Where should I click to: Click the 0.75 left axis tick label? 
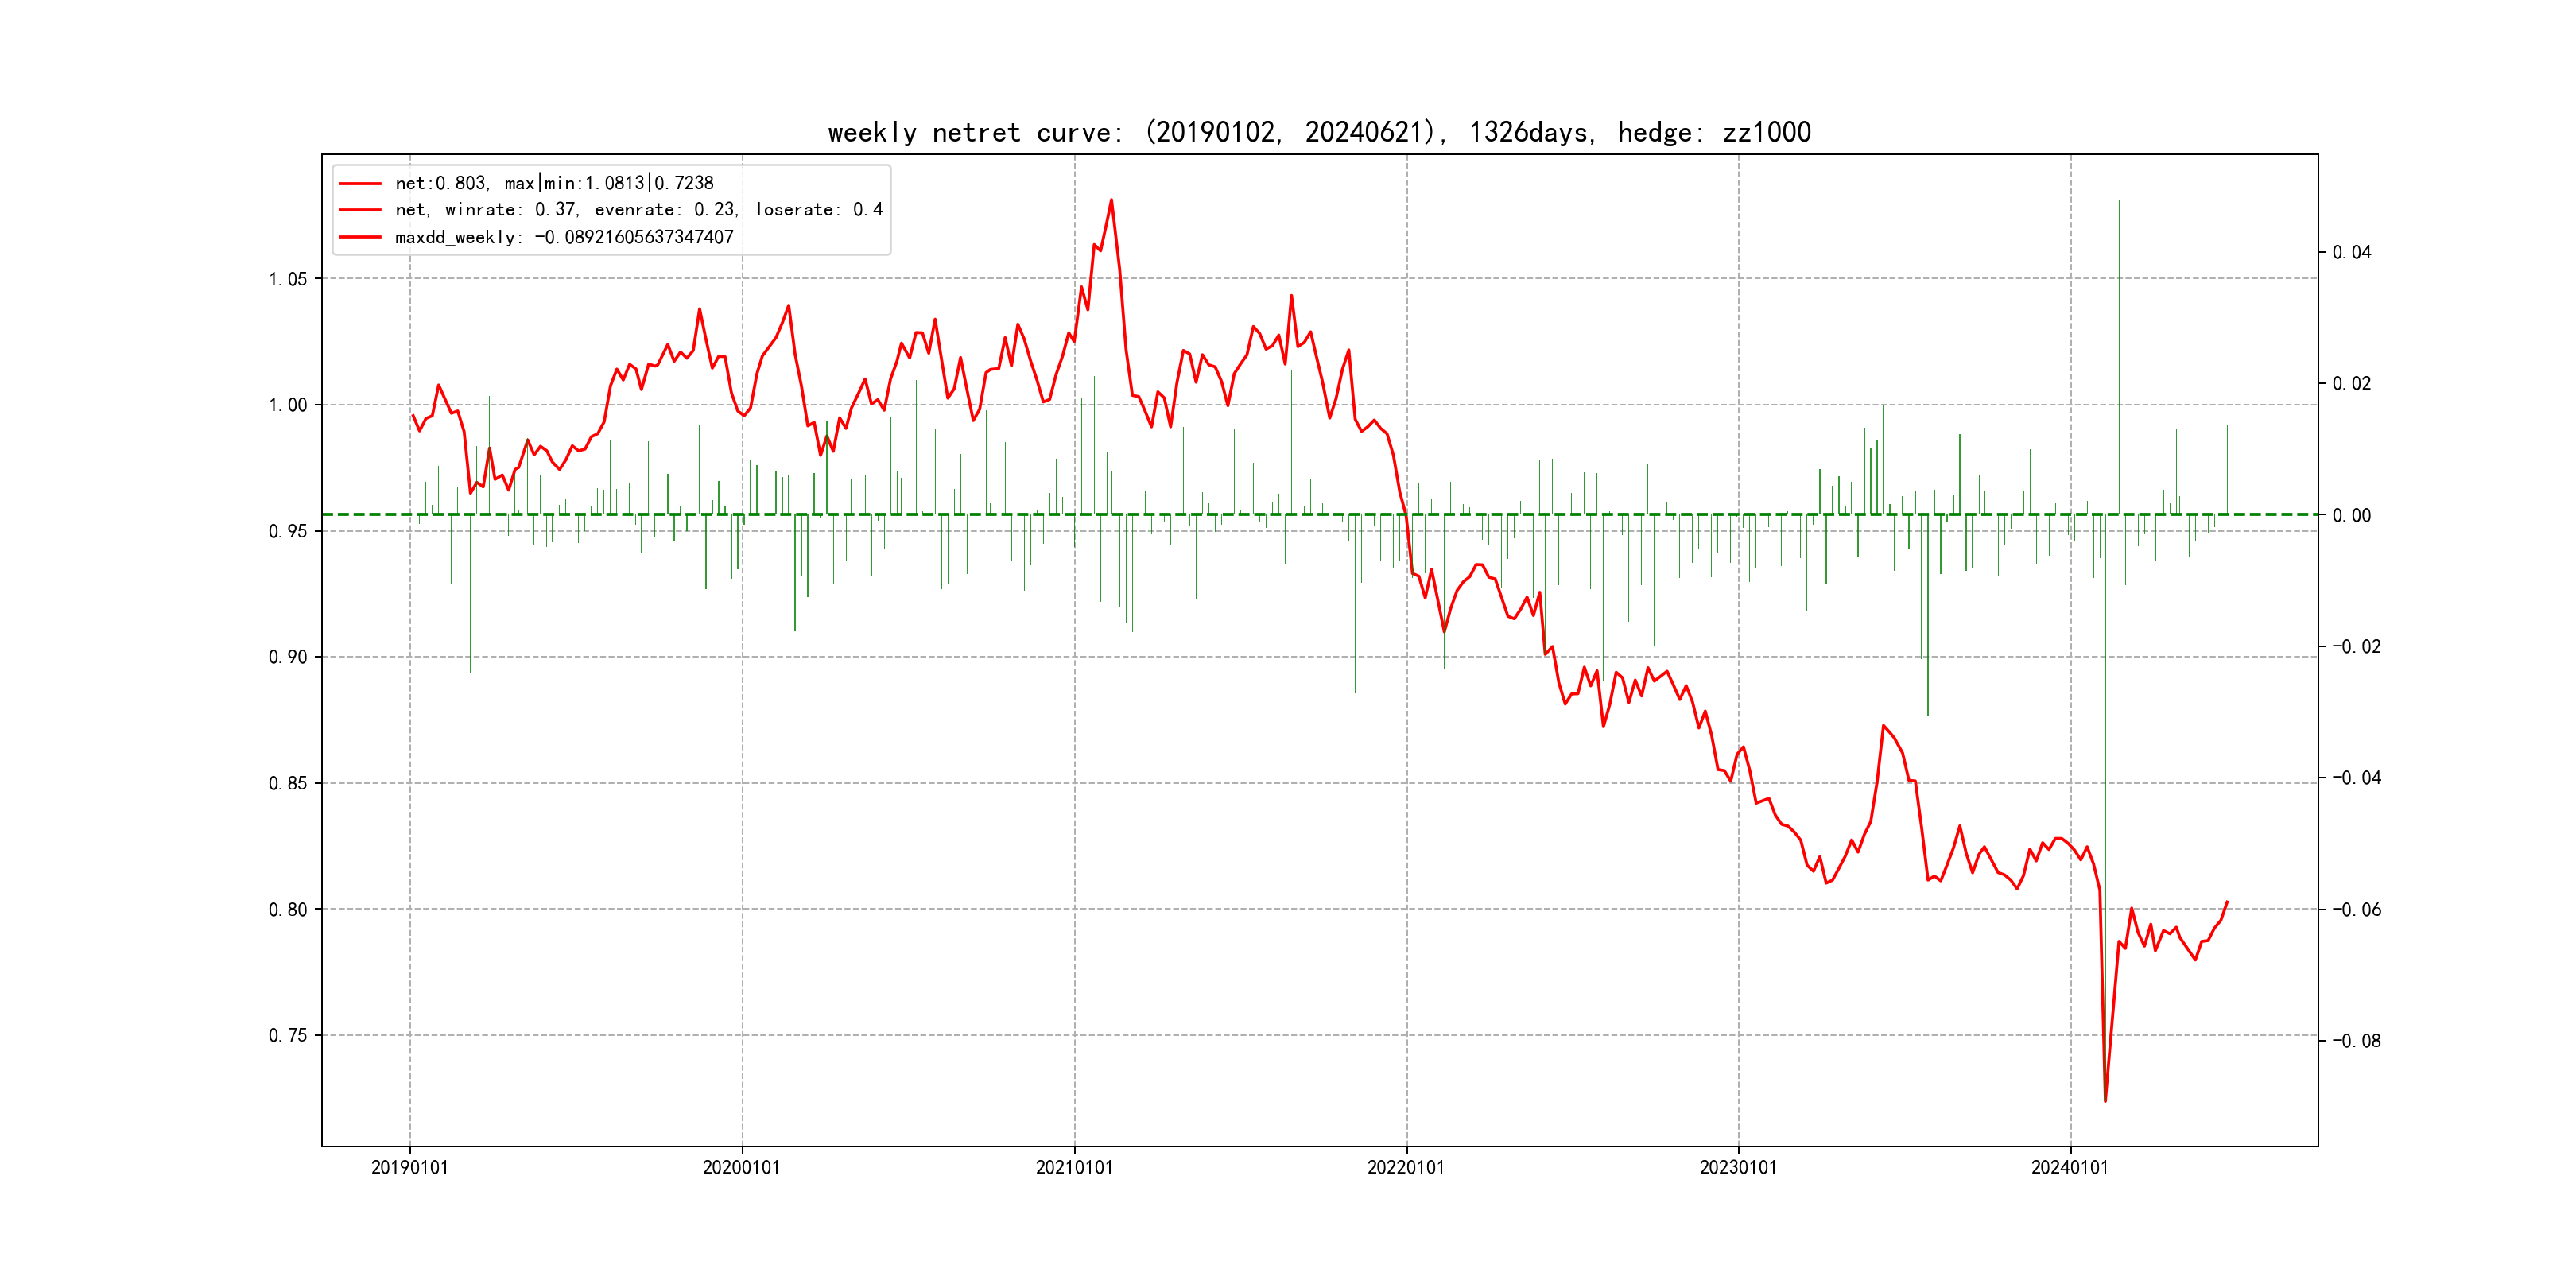(288, 1036)
